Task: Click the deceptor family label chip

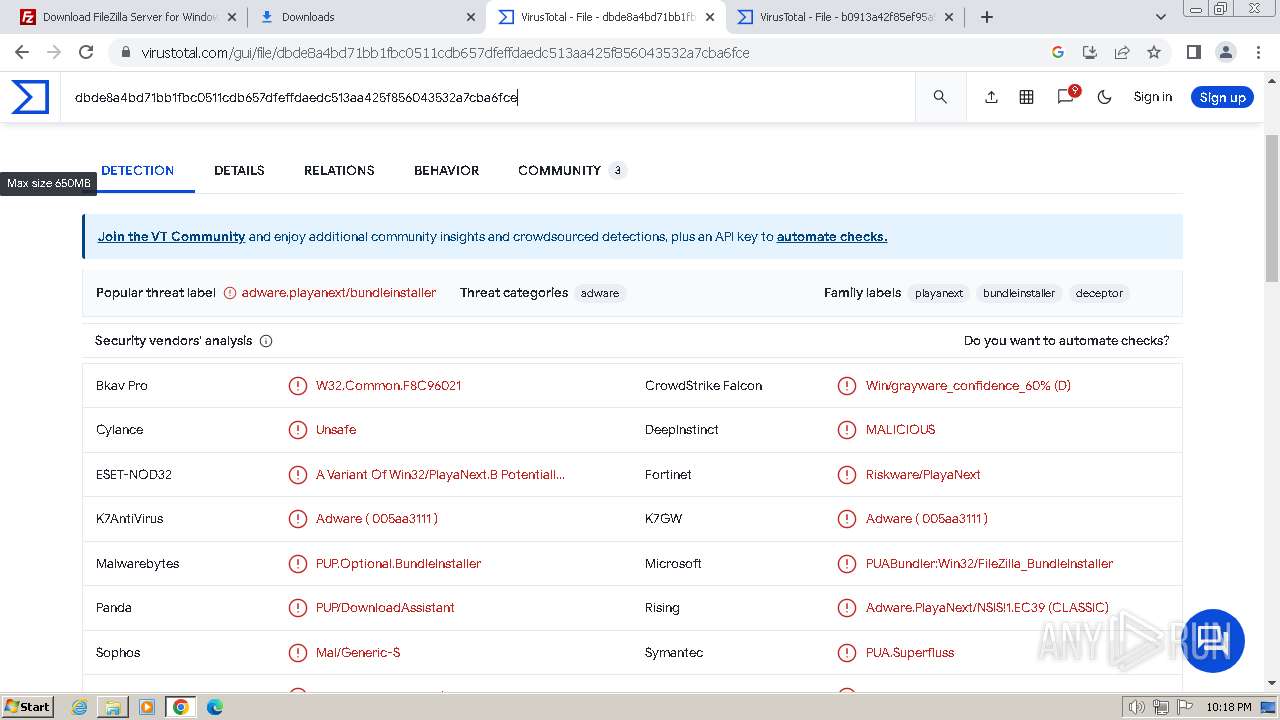Action: (1099, 293)
